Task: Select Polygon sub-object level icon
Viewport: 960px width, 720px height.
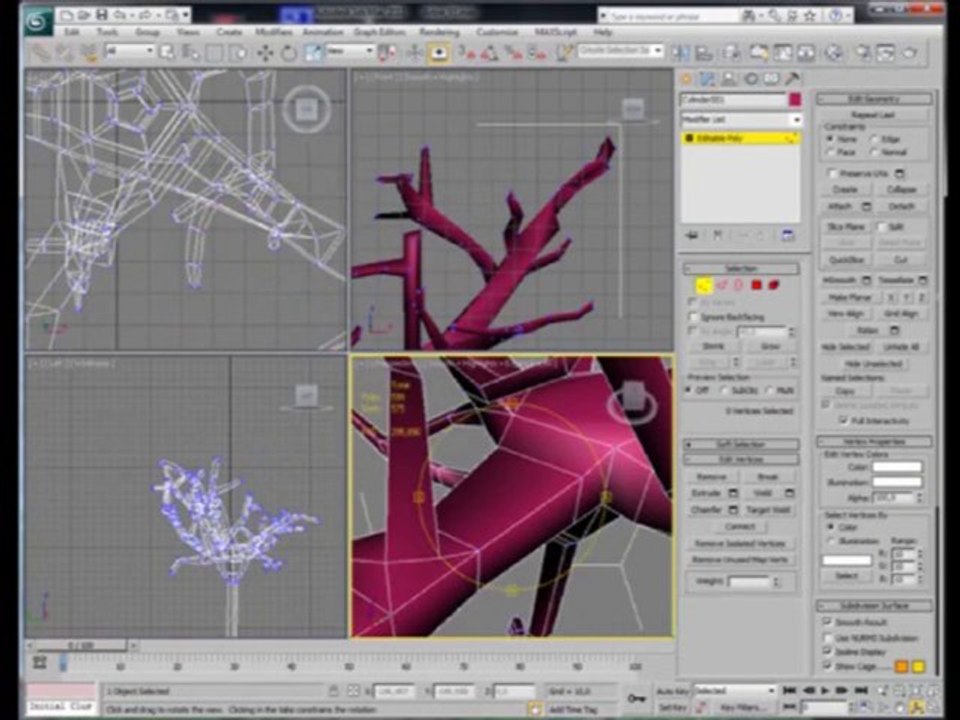Action: click(x=757, y=285)
